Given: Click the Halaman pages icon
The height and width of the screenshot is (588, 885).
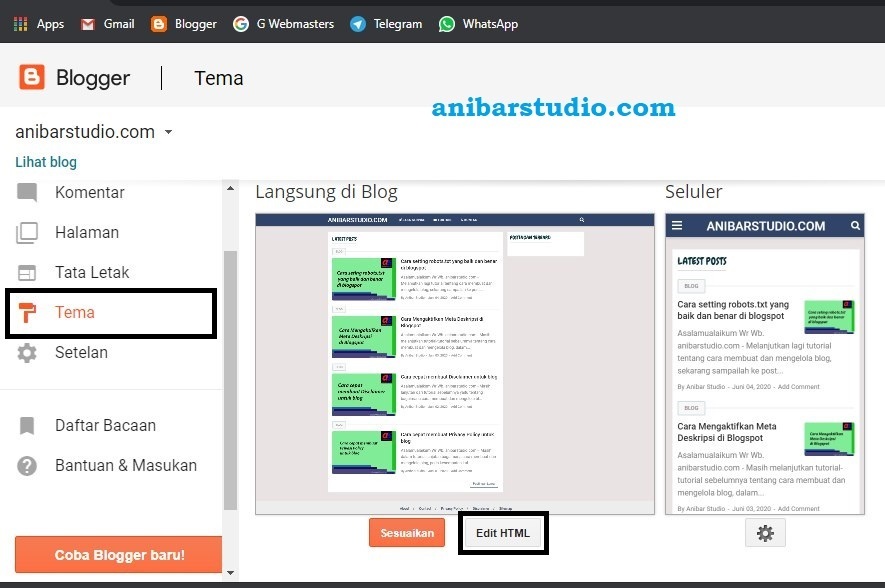Looking at the screenshot, I should click(x=27, y=232).
